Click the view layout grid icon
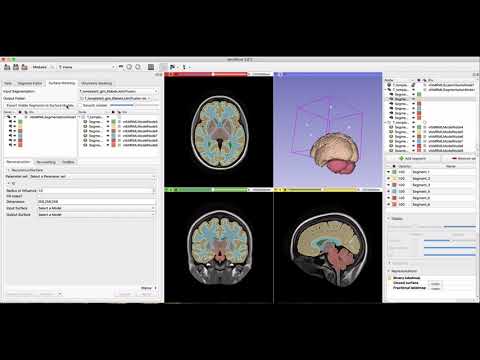Viewport: 480px width, 360px height. (x=151, y=67)
